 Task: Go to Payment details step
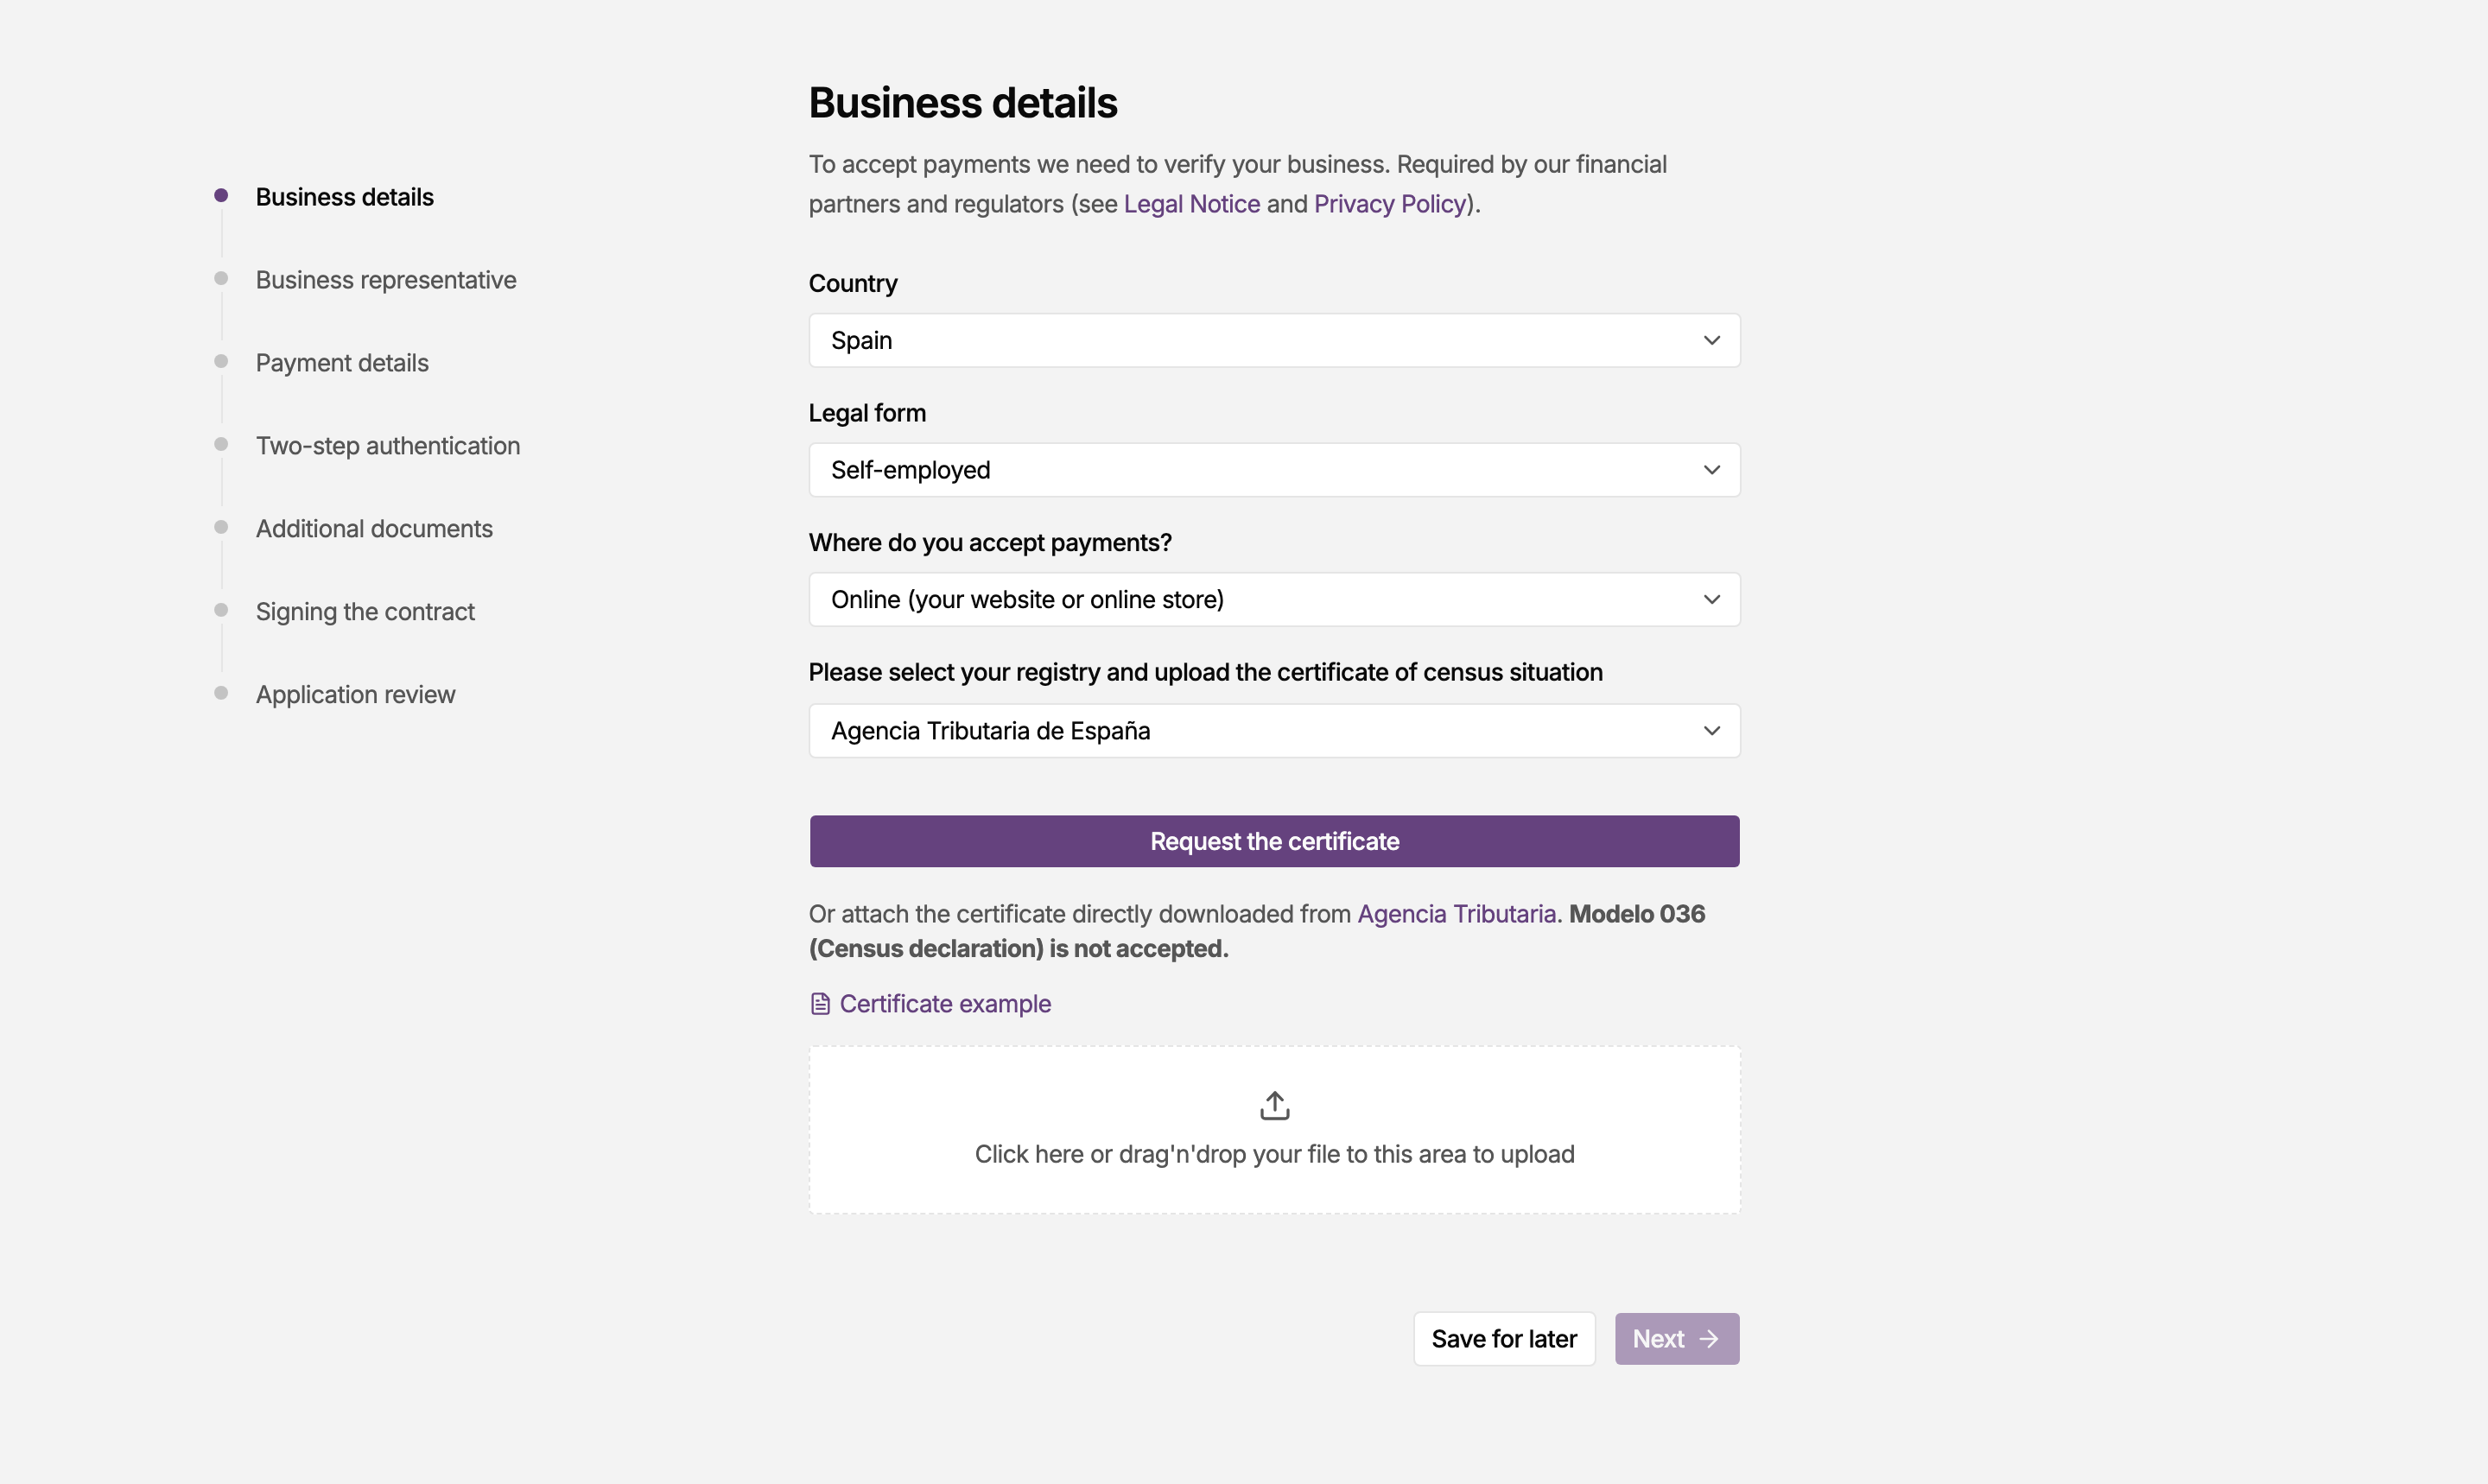(x=342, y=363)
